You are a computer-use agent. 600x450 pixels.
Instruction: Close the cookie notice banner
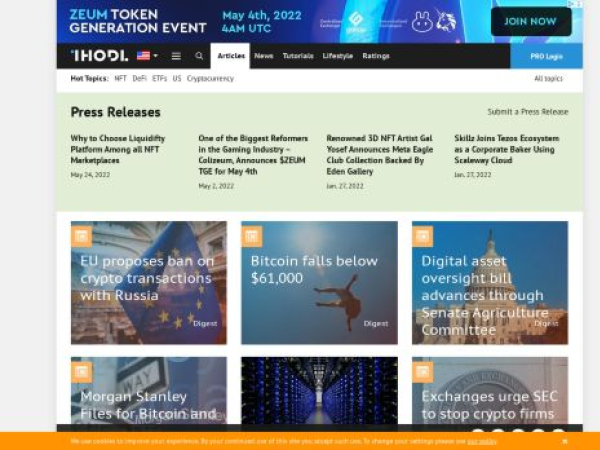565,441
